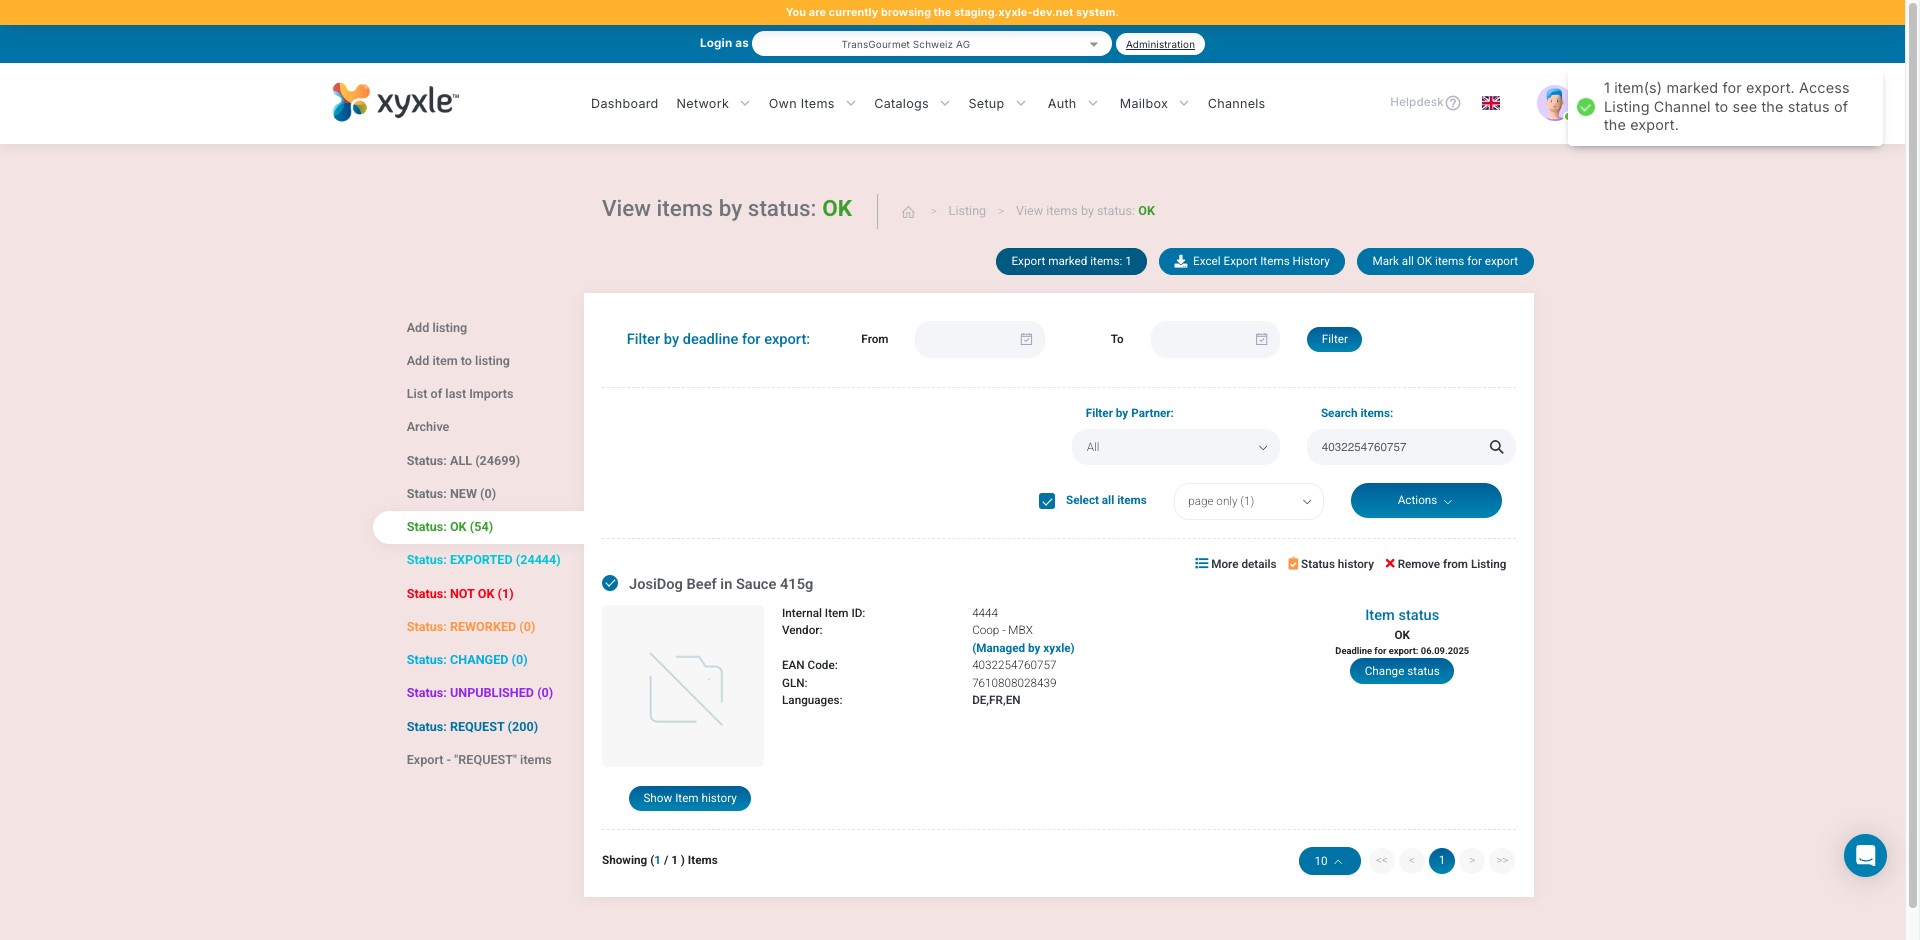Apply the deadline Filter button
Screen dimensions: 1920x940
(x=1334, y=340)
